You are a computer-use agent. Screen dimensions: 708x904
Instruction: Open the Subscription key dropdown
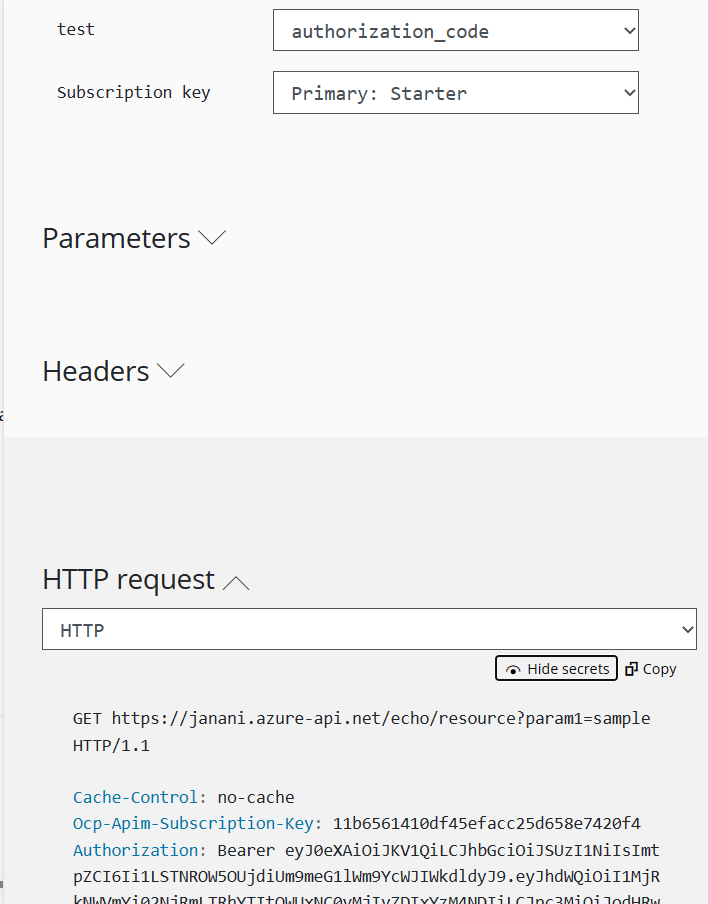455,92
